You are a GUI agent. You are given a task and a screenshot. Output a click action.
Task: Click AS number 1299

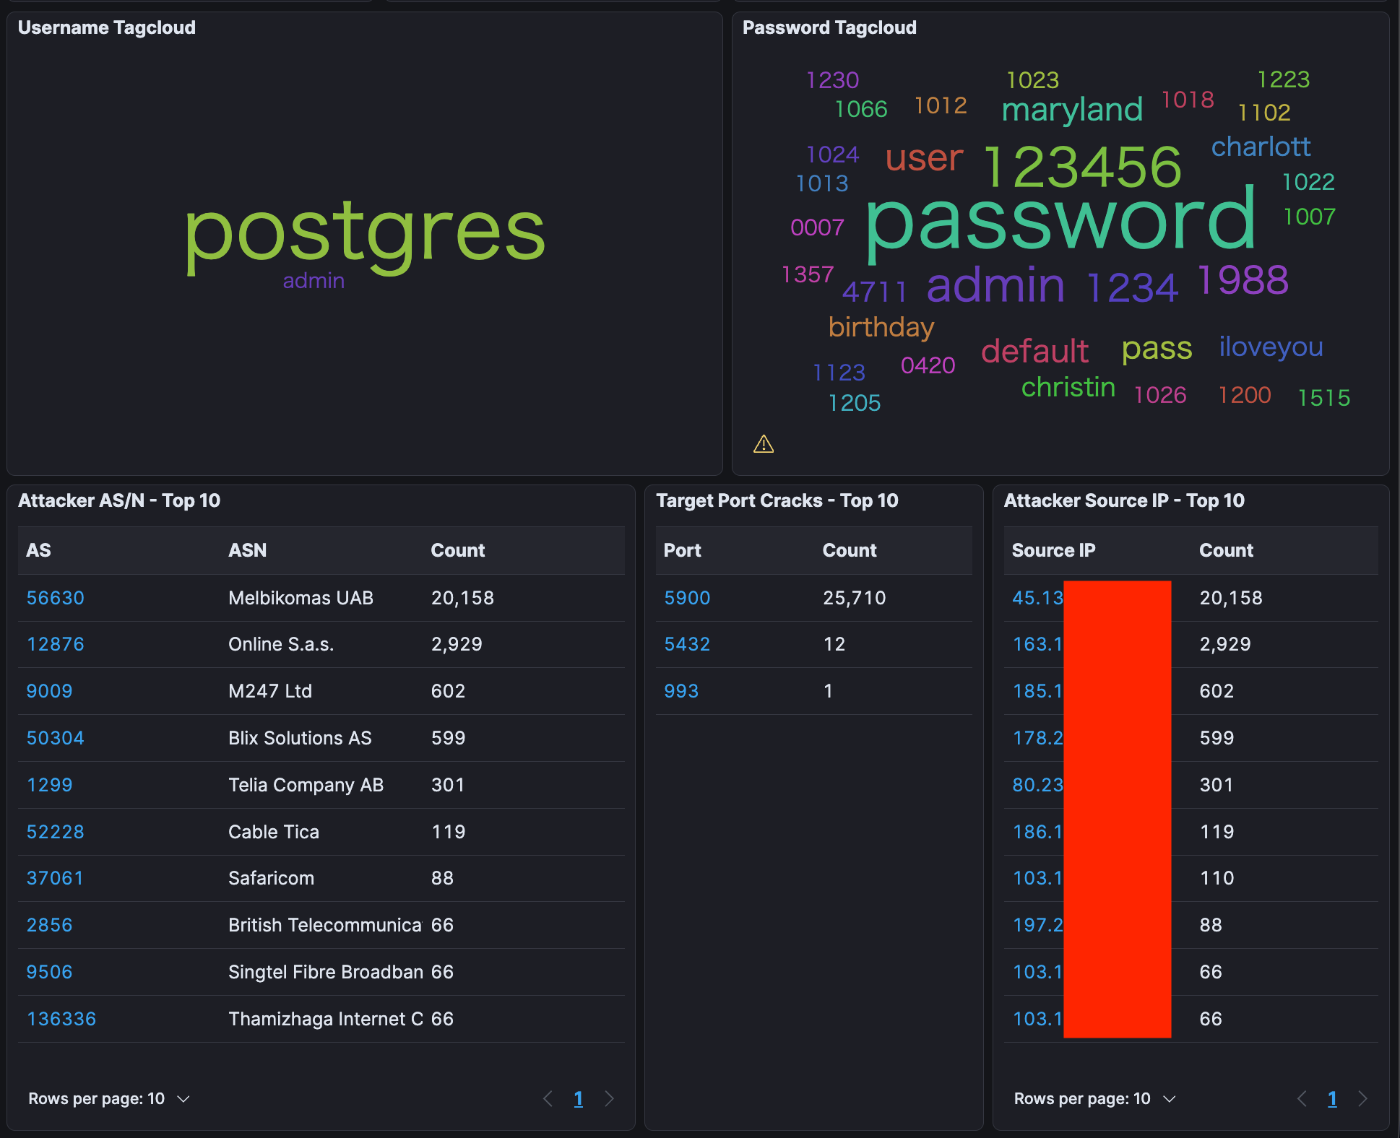point(49,785)
